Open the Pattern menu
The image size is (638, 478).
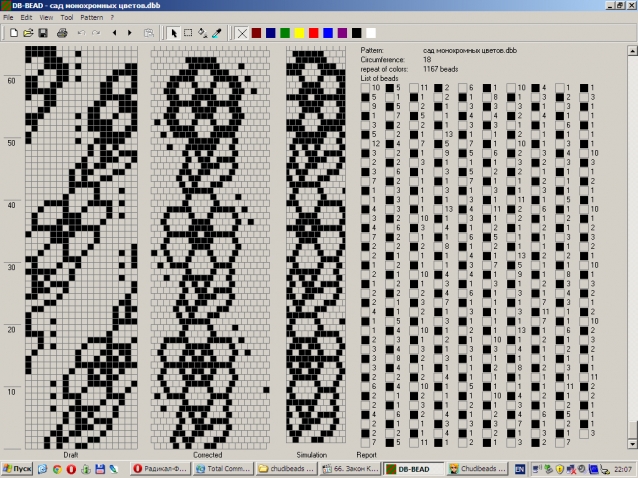92,17
